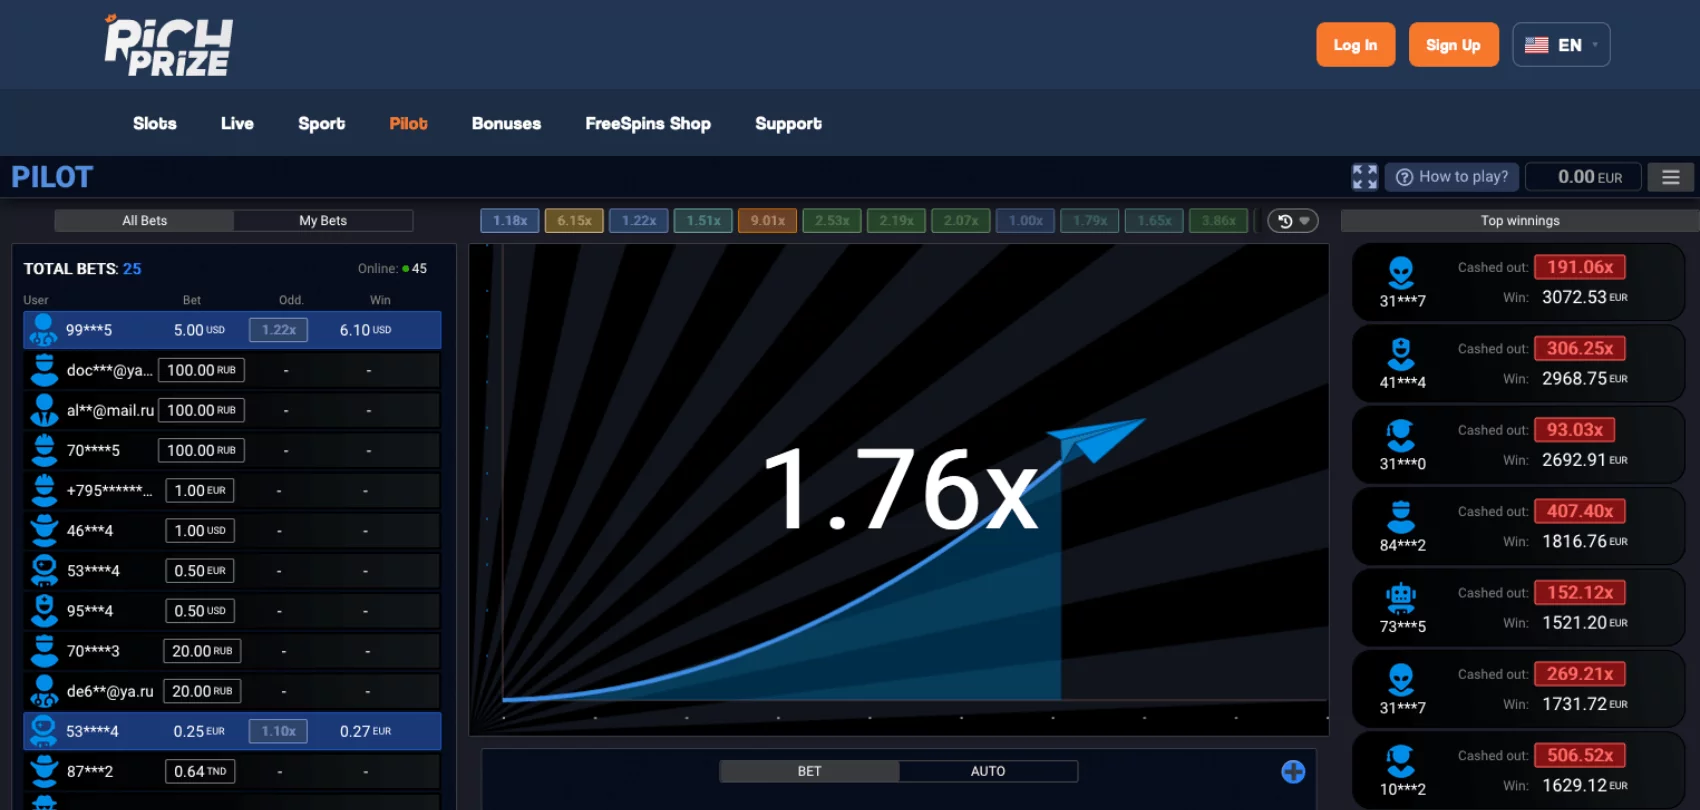
Task: Click the fullscreen expand icon
Action: point(1364,177)
